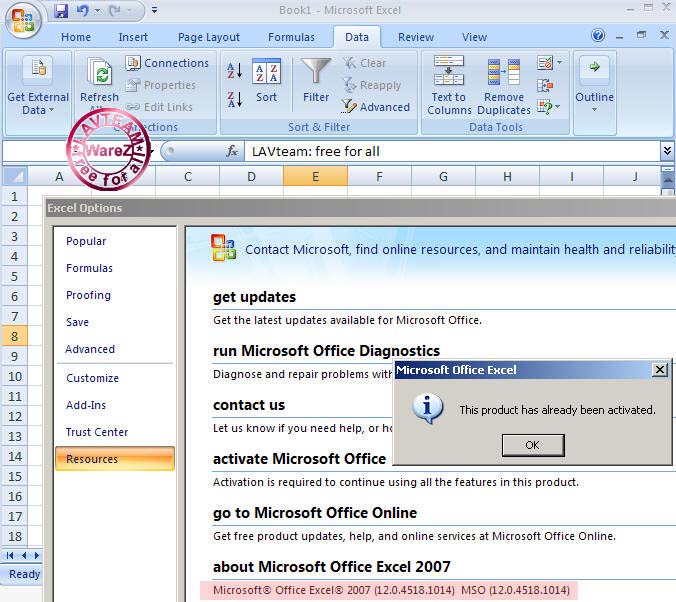Open the Home ribbon tab
676x602 pixels.
point(76,38)
